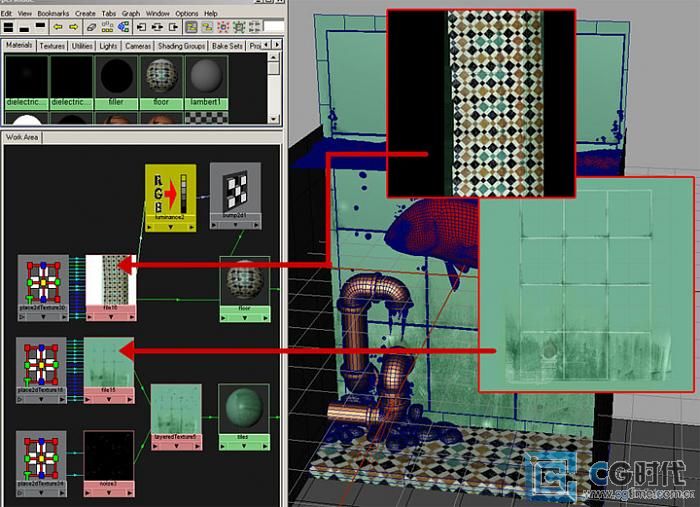Screen dimensions: 700x507
Task: Go to next graph with right arrow
Action: (74, 27)
